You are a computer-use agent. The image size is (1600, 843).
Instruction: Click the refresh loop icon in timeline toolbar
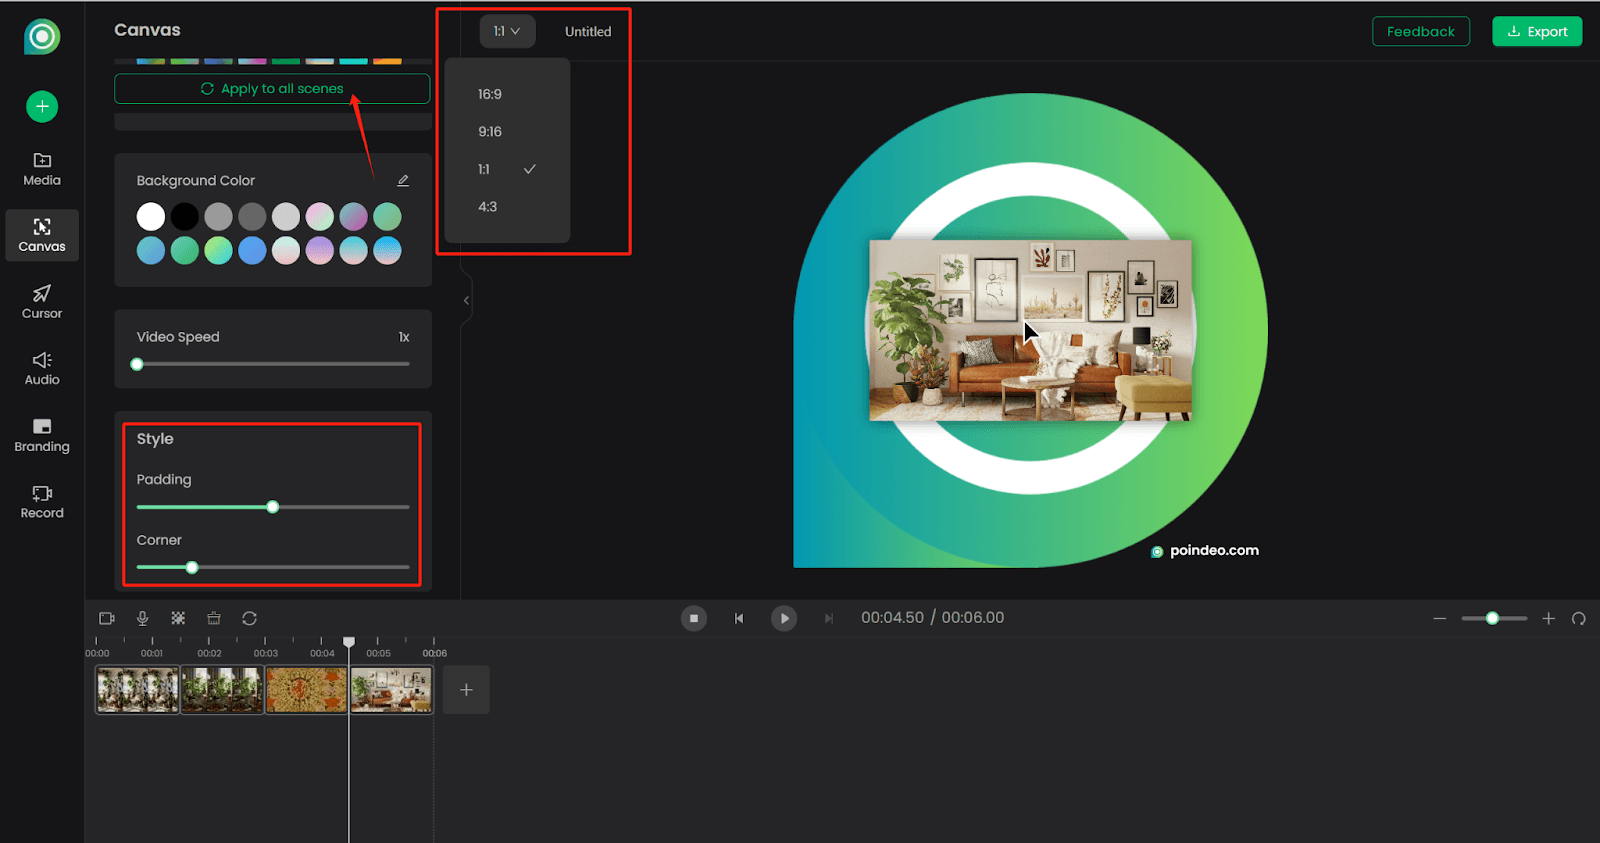coord(250,618)
